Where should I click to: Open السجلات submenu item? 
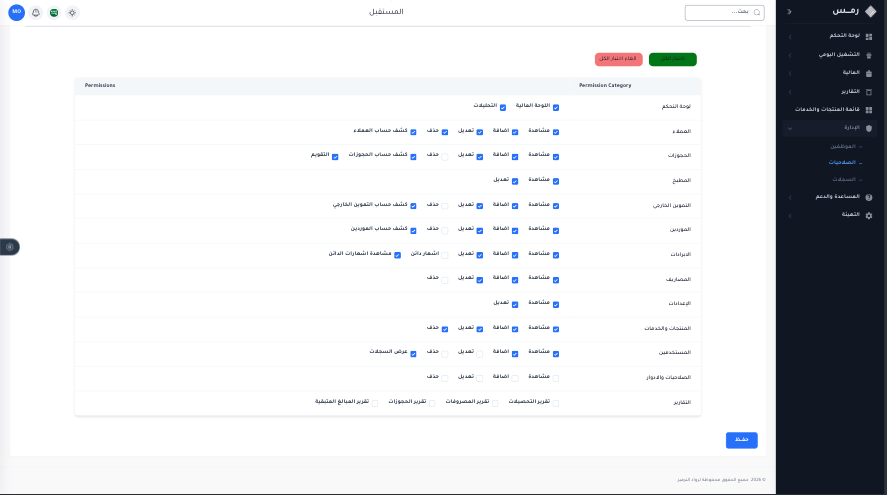[x=844, y=179]
